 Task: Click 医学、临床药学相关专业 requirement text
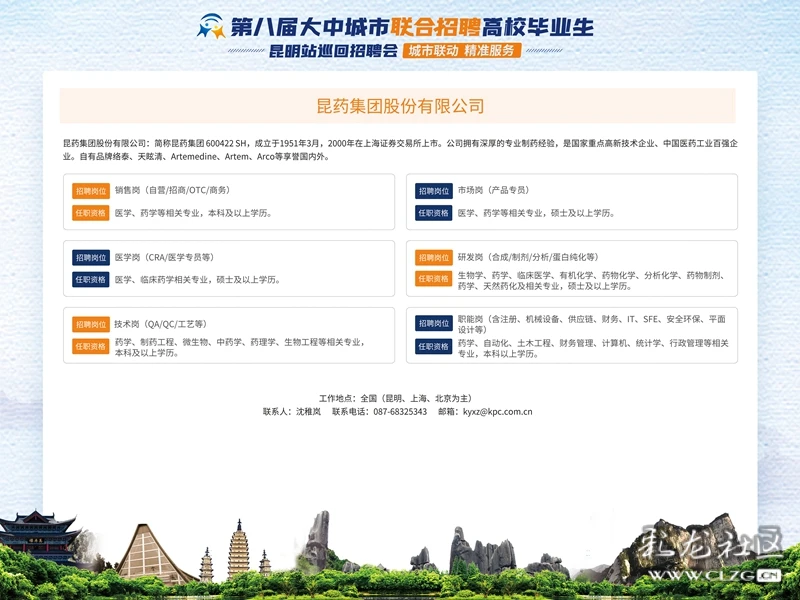[x=197, y=280]
